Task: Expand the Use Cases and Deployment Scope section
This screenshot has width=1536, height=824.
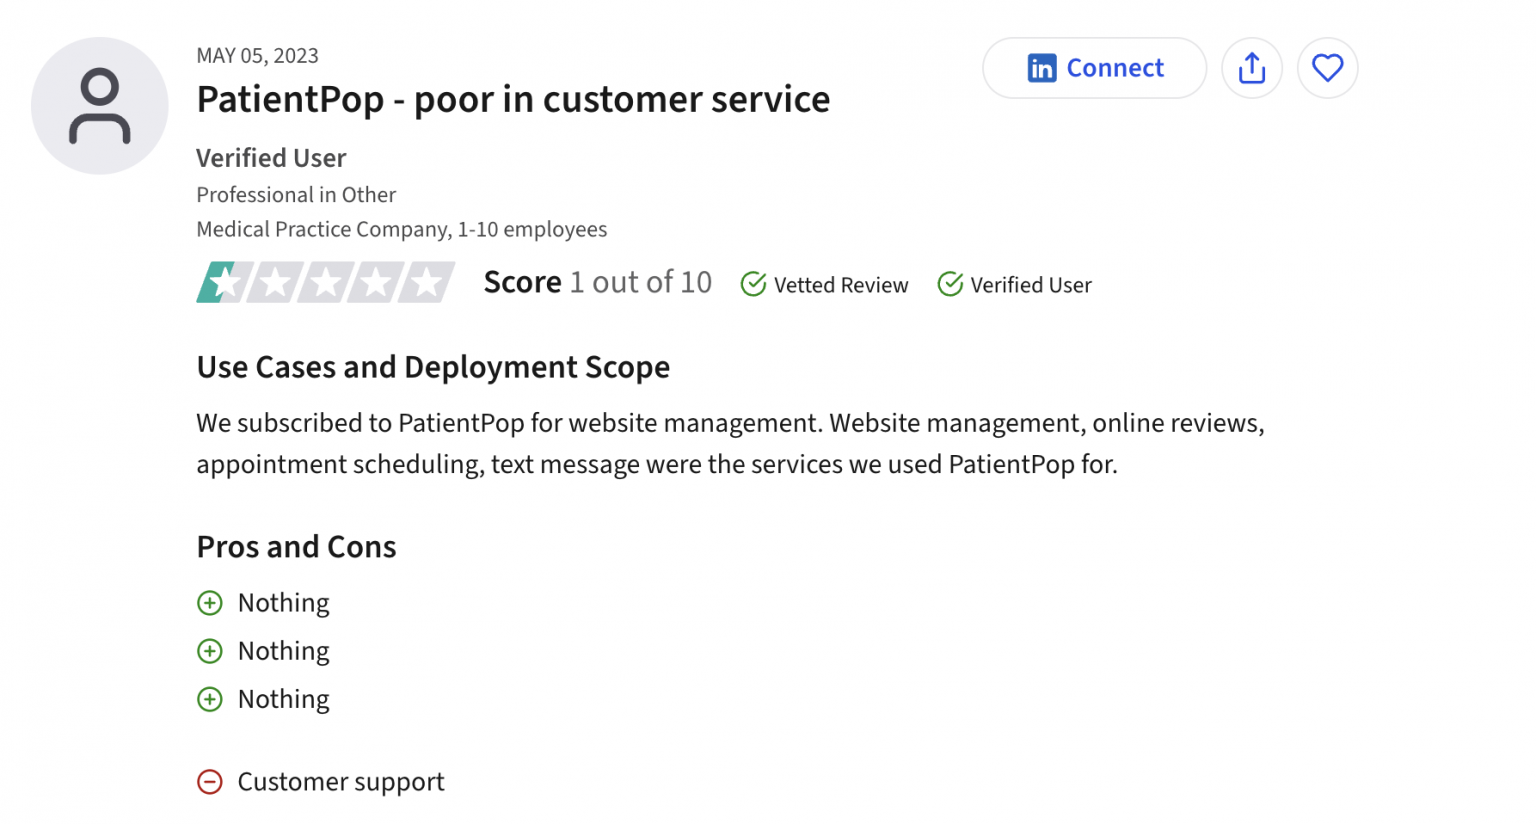Action: point(433,367)
